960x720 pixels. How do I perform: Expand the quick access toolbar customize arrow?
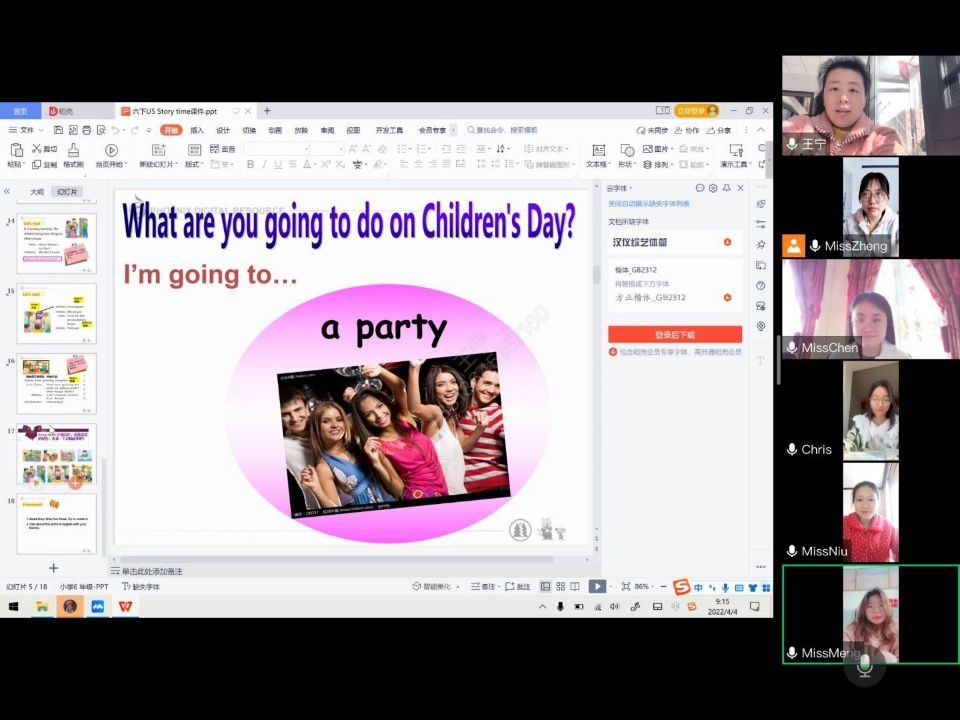click(149, 130)
